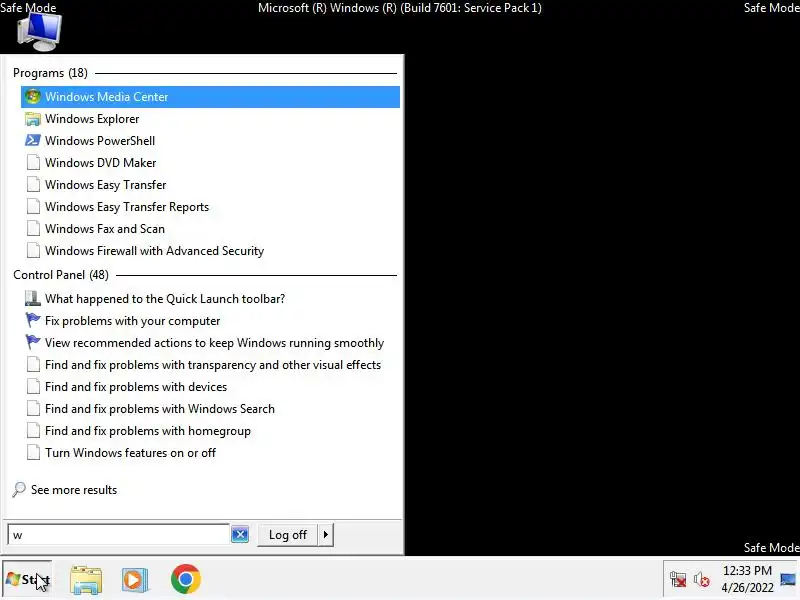Open Turn Windows features on or off
This screenshot has height=600, width=800.
click(x=210, y=453)
